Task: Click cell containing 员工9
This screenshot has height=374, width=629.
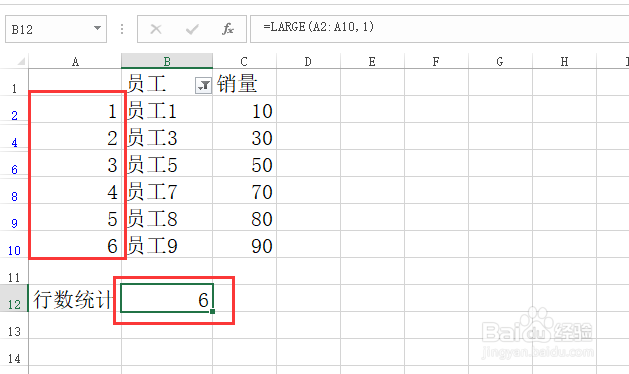Action: (167, 244)
